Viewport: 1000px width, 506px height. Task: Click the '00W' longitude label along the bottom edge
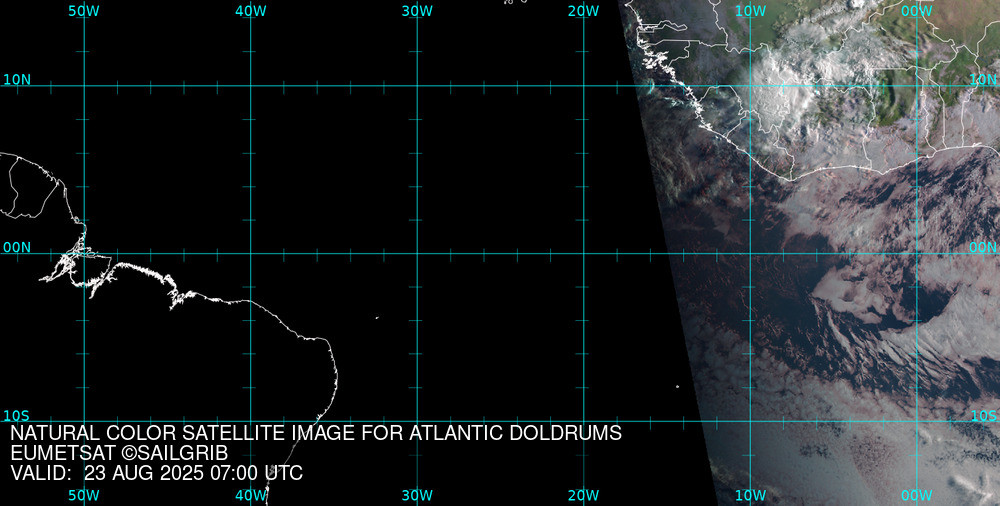[x=917, y=496]
